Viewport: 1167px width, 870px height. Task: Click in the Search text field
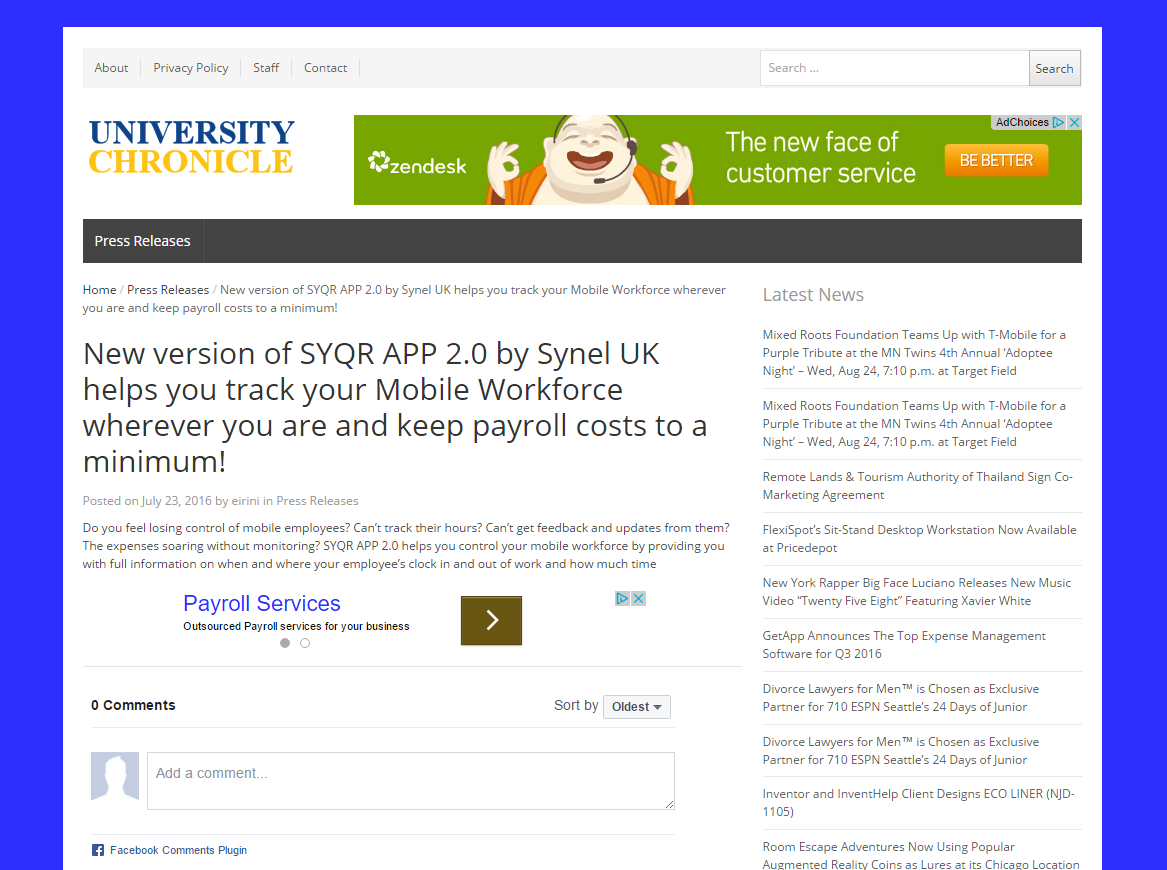pos(894,68)
